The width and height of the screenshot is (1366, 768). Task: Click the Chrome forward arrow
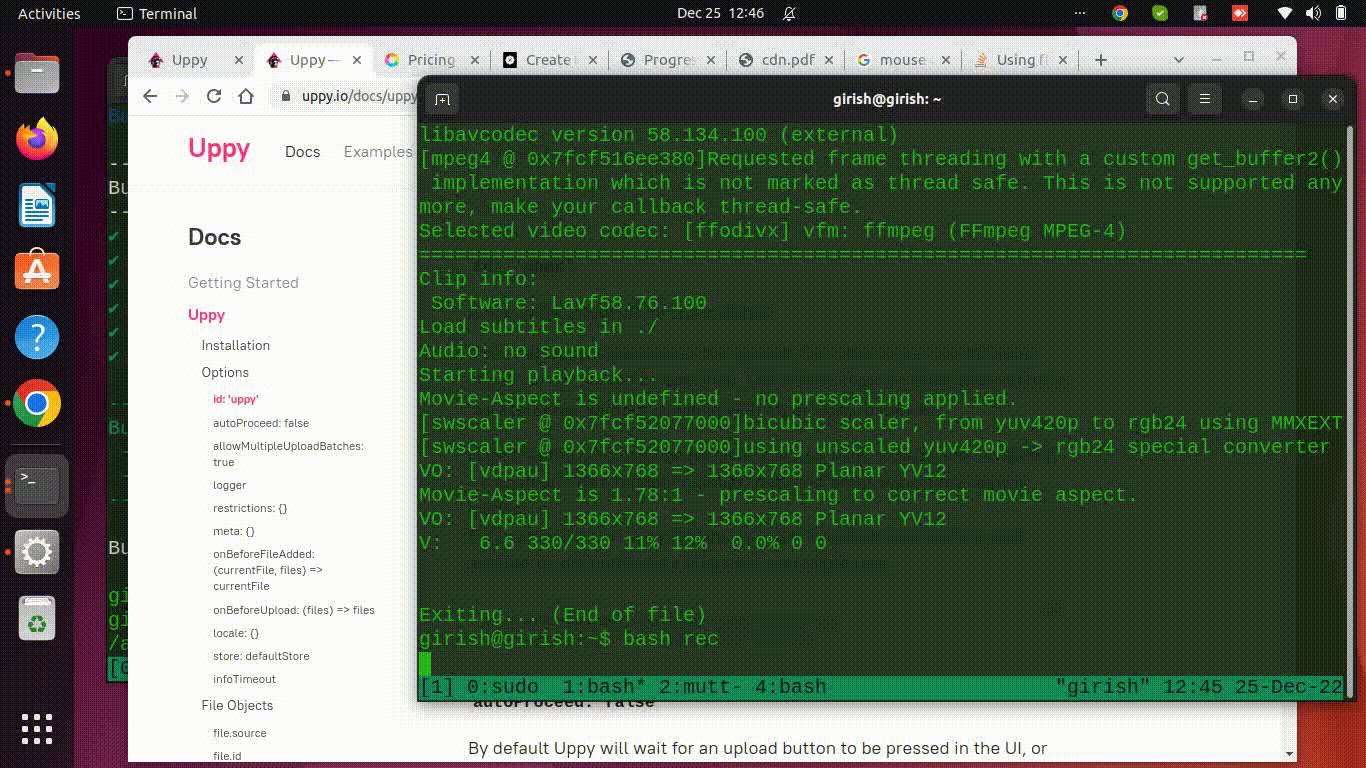(x=182, y=96)
